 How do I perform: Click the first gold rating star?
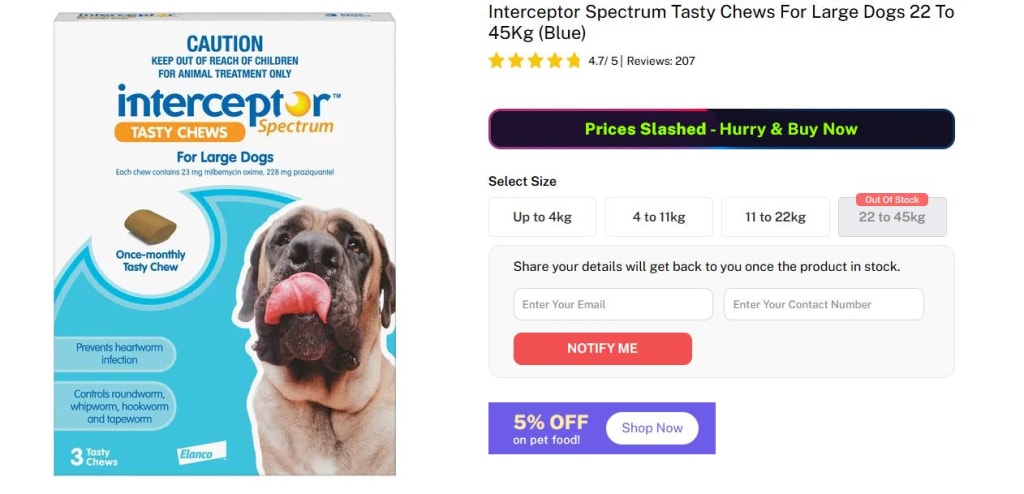pos(497,61)
